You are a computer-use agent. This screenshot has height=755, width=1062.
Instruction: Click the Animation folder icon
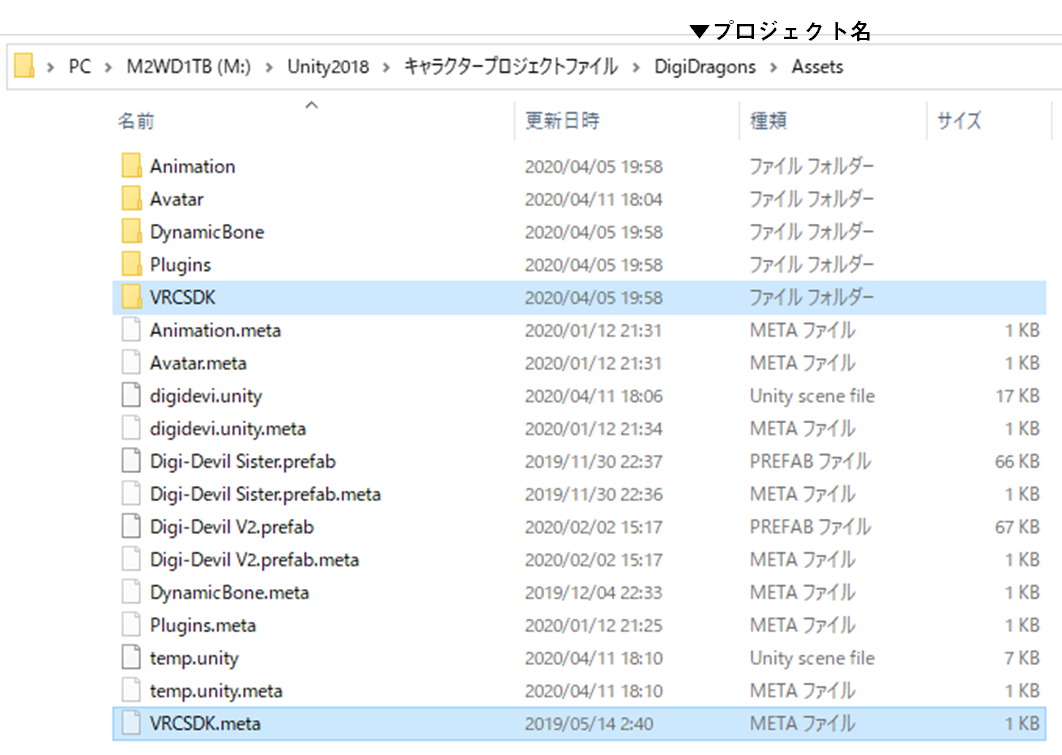pos(131,165)
